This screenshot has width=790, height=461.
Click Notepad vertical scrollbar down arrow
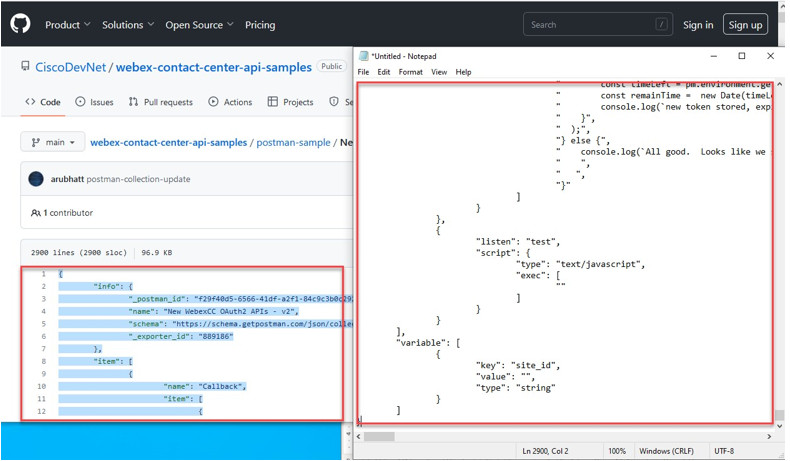(779, 426)
